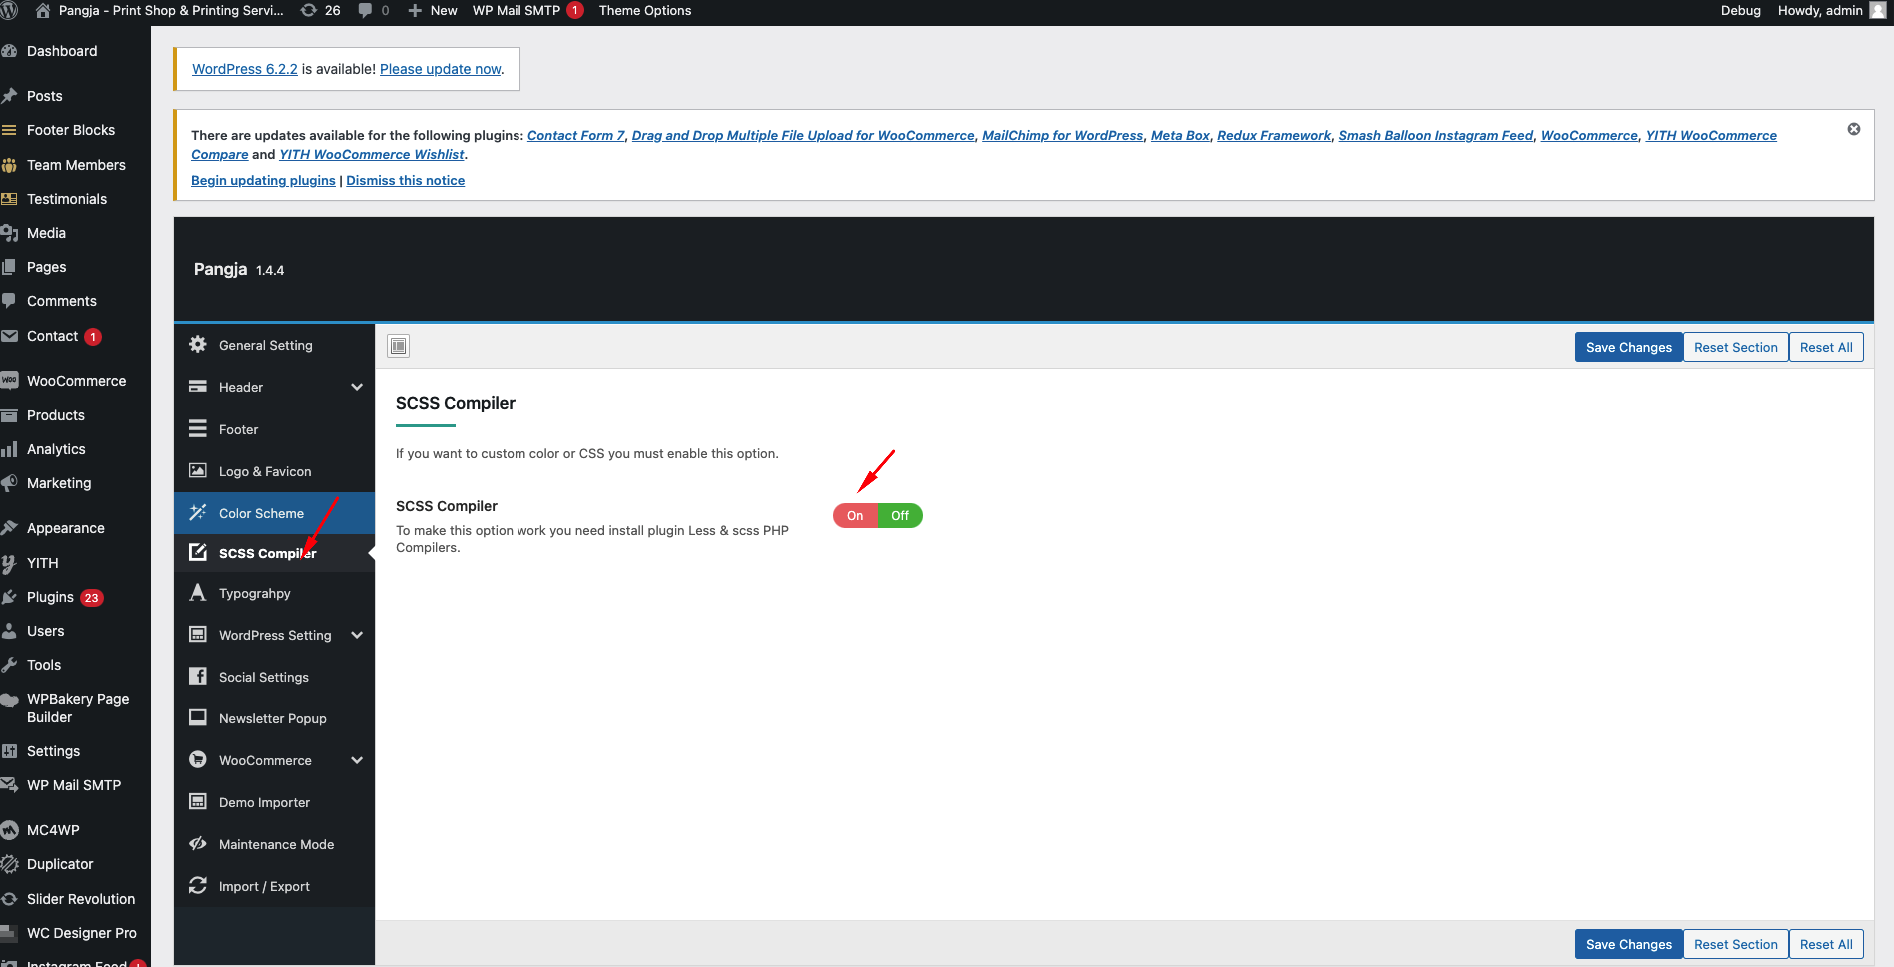Click the Analytics bar chart icon
1894x967 pixels.
tap(9, 449)
